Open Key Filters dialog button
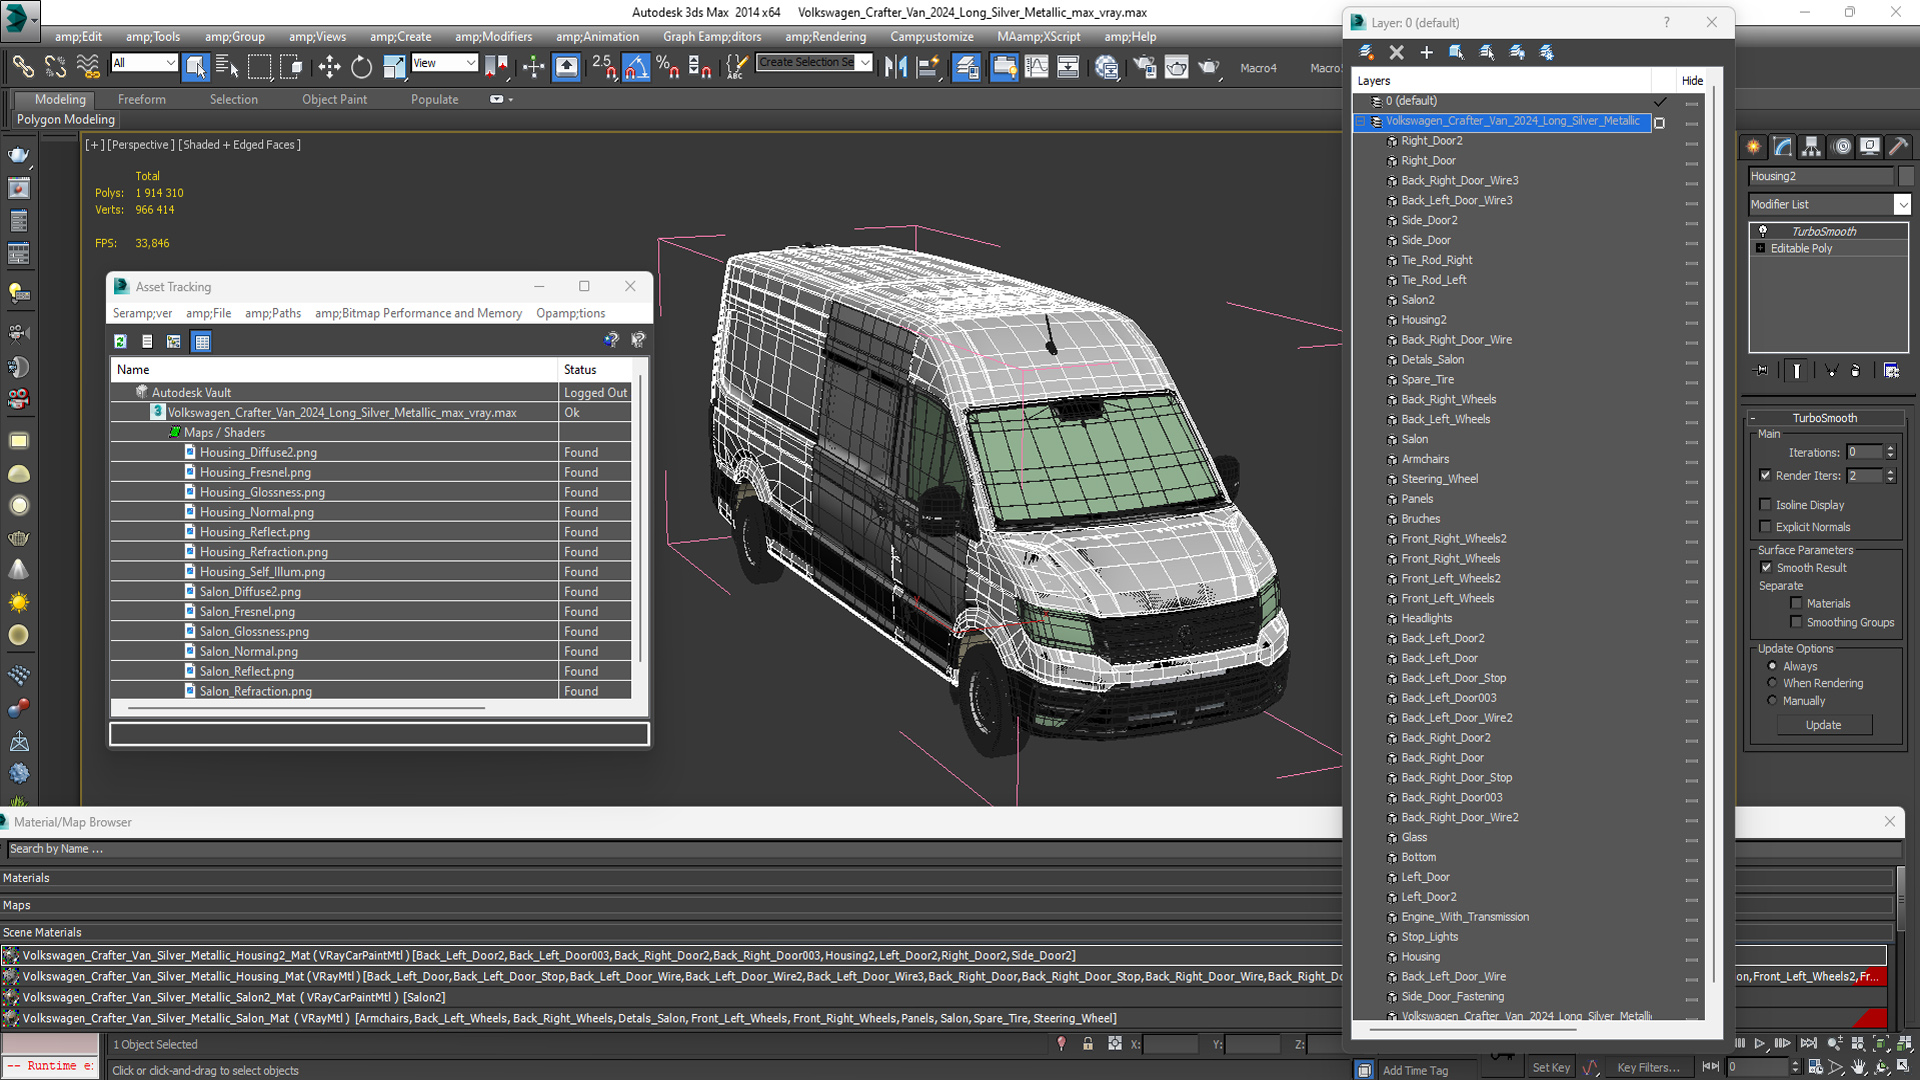Screen dimensions: 1920x1080 tap(1648, 1067)
